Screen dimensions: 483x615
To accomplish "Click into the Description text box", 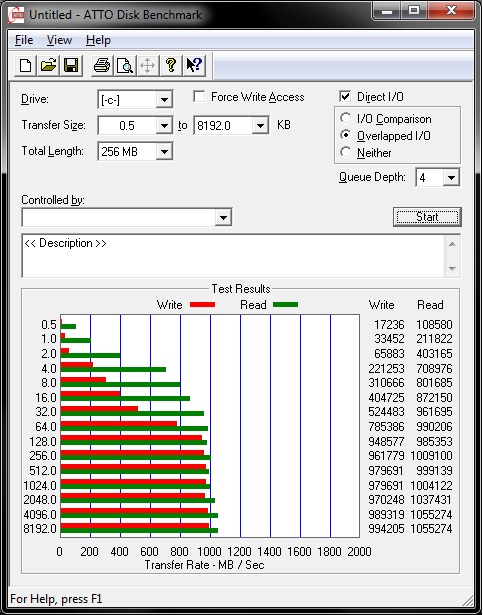I will coord(233,256).
